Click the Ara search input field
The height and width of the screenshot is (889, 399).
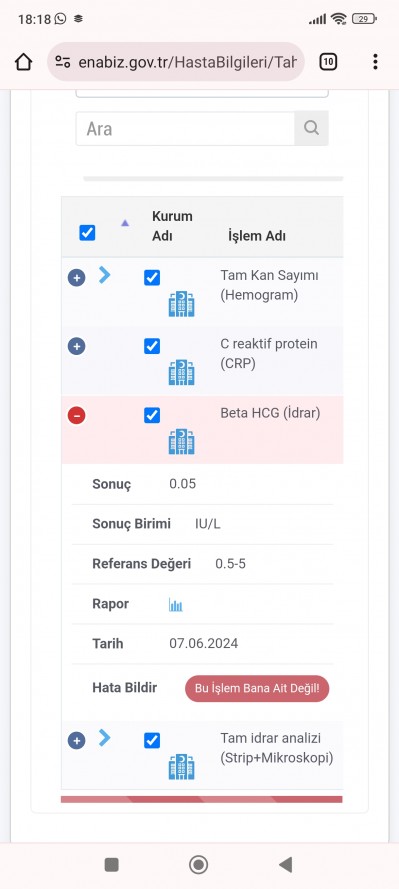185,128
